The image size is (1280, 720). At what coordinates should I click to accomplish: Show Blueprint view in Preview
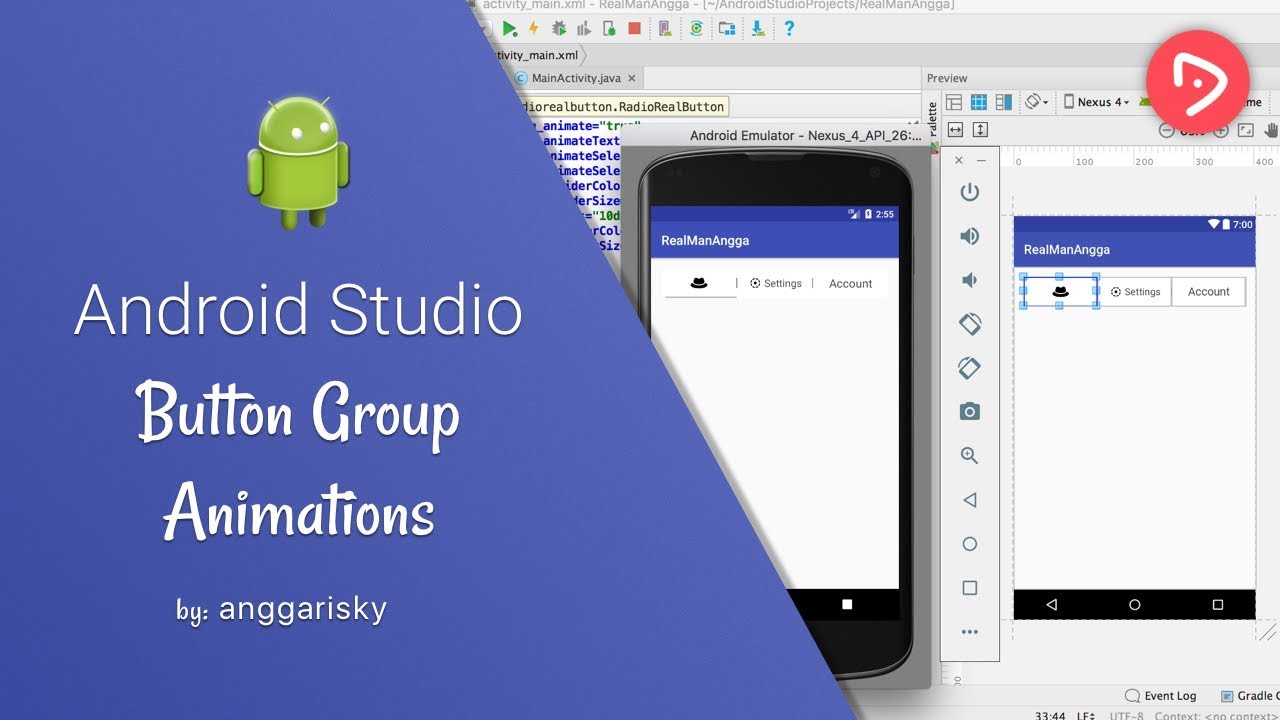coord(979,102)
